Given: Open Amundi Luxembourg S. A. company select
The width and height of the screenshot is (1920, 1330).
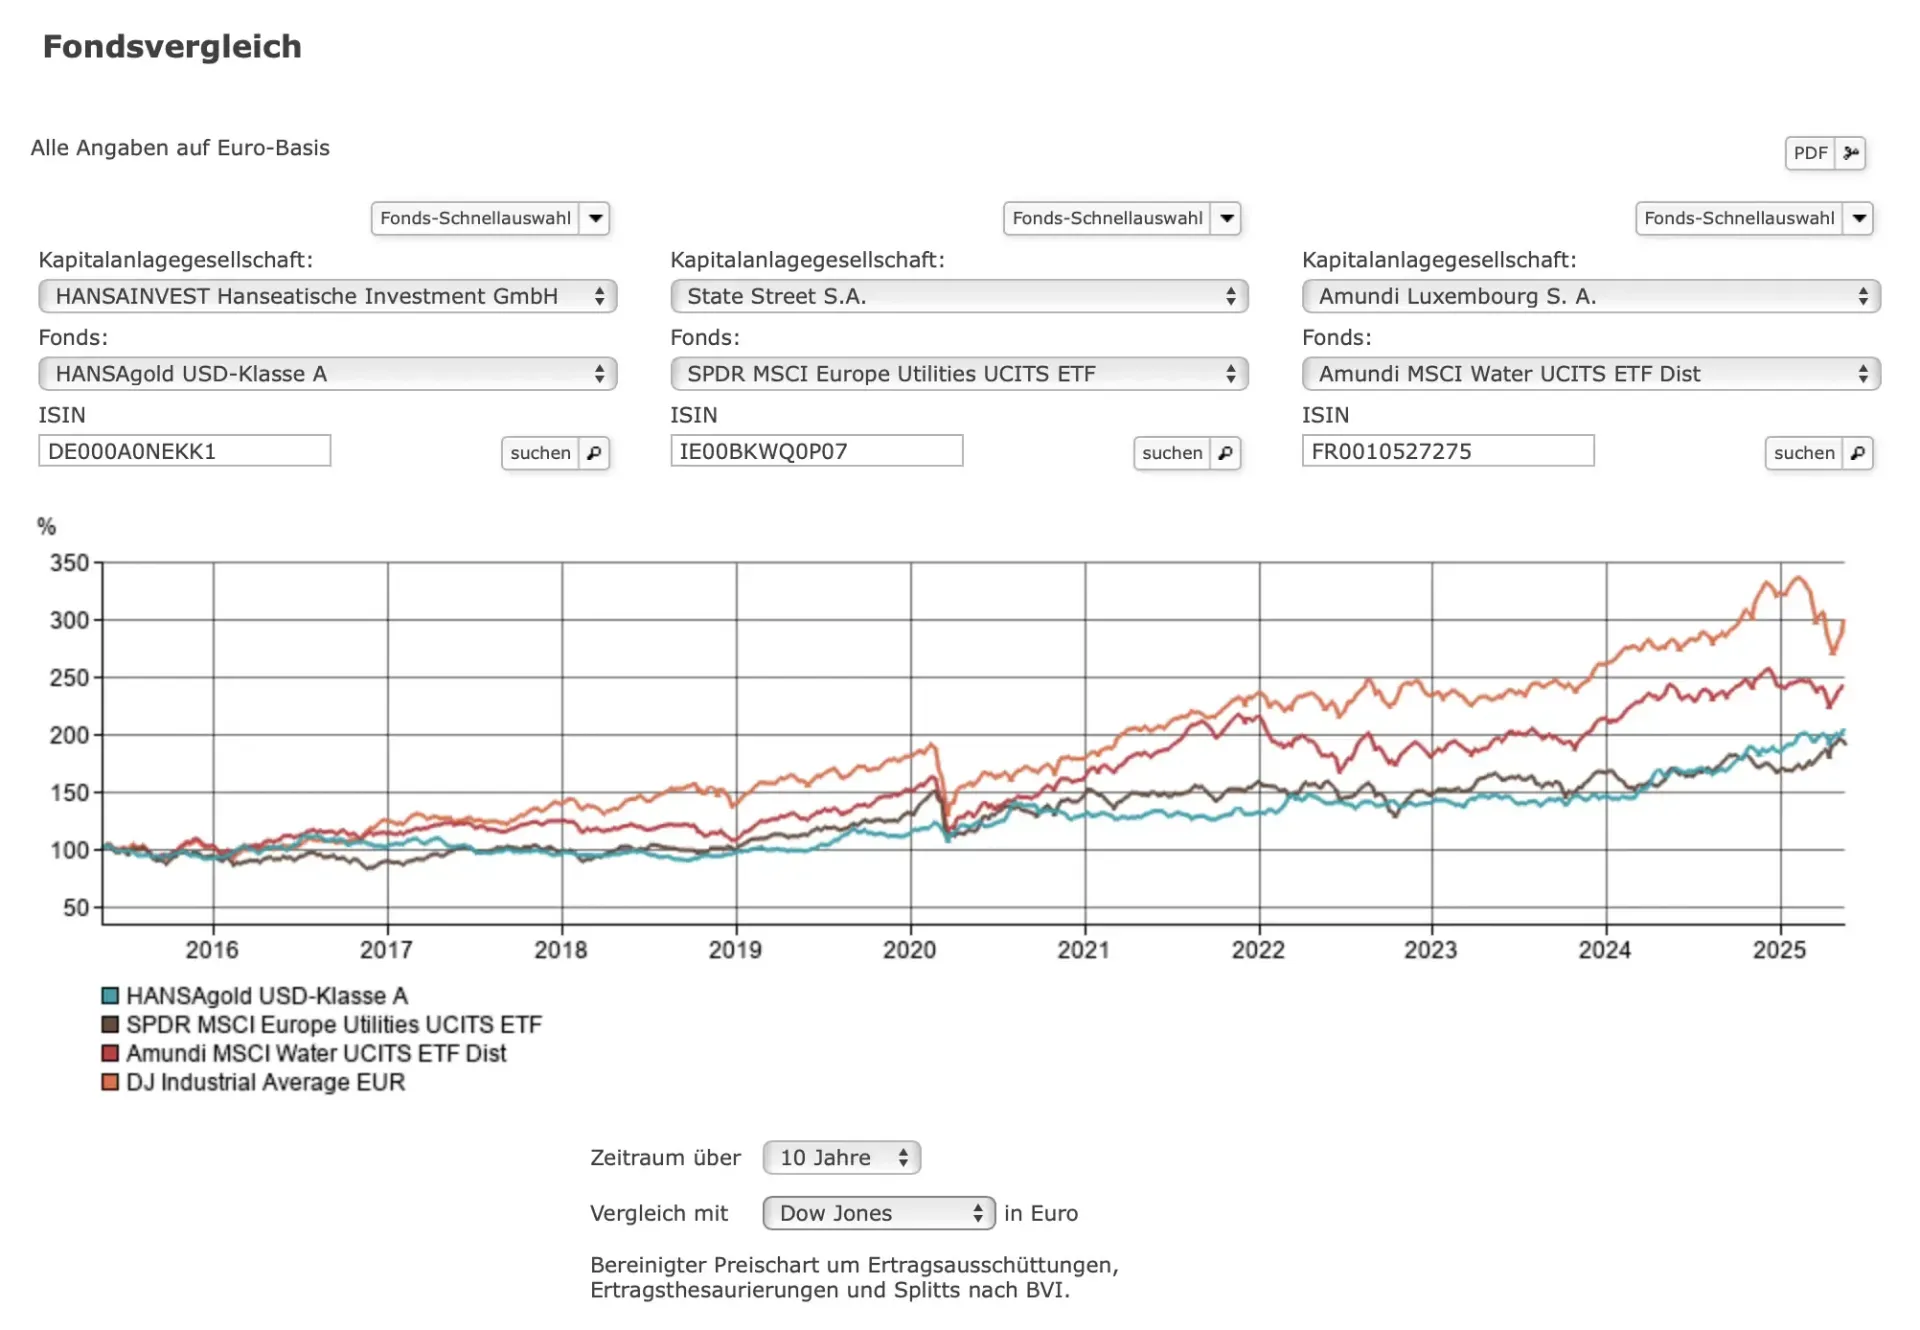Looking at the screenshot, I should [1591, 296].
